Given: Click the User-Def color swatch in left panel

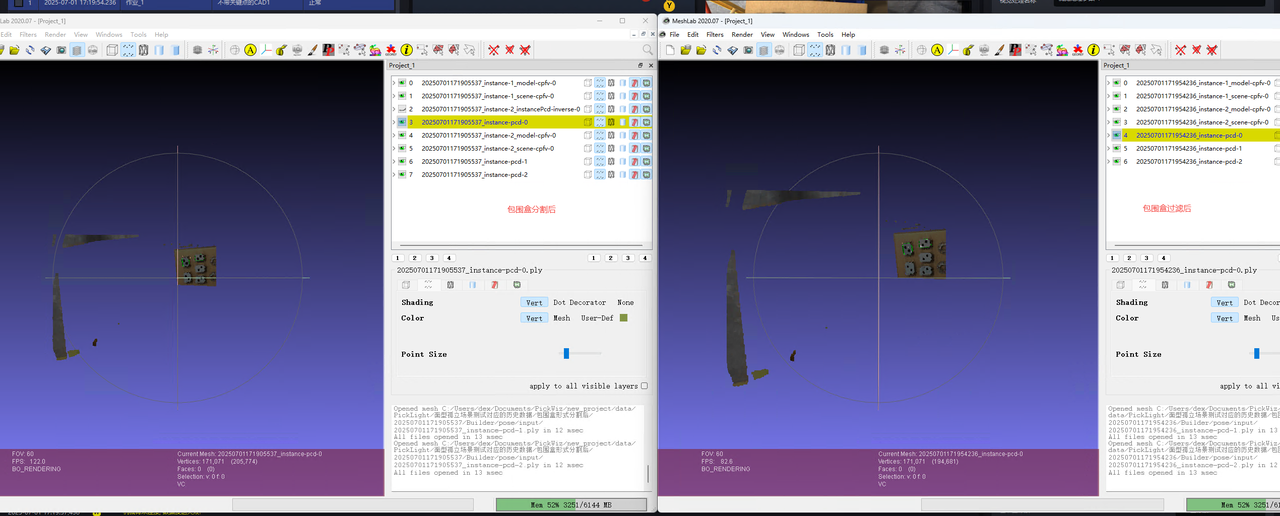Looking at the screenshot, I should point(623,318).
